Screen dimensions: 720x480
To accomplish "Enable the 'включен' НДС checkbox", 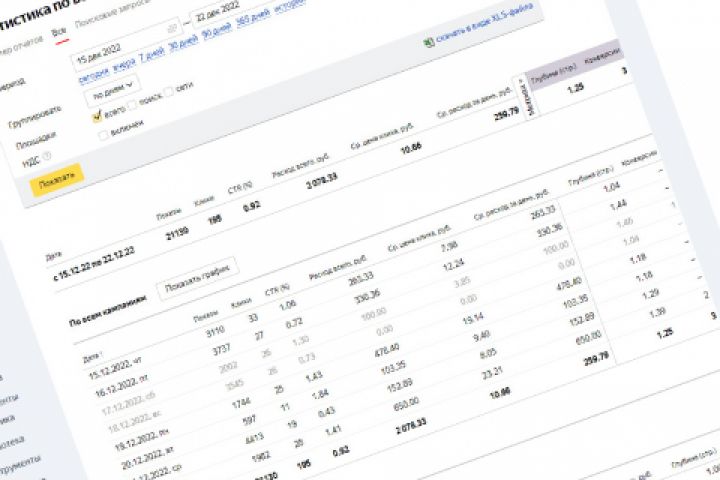I will (103, 134).
